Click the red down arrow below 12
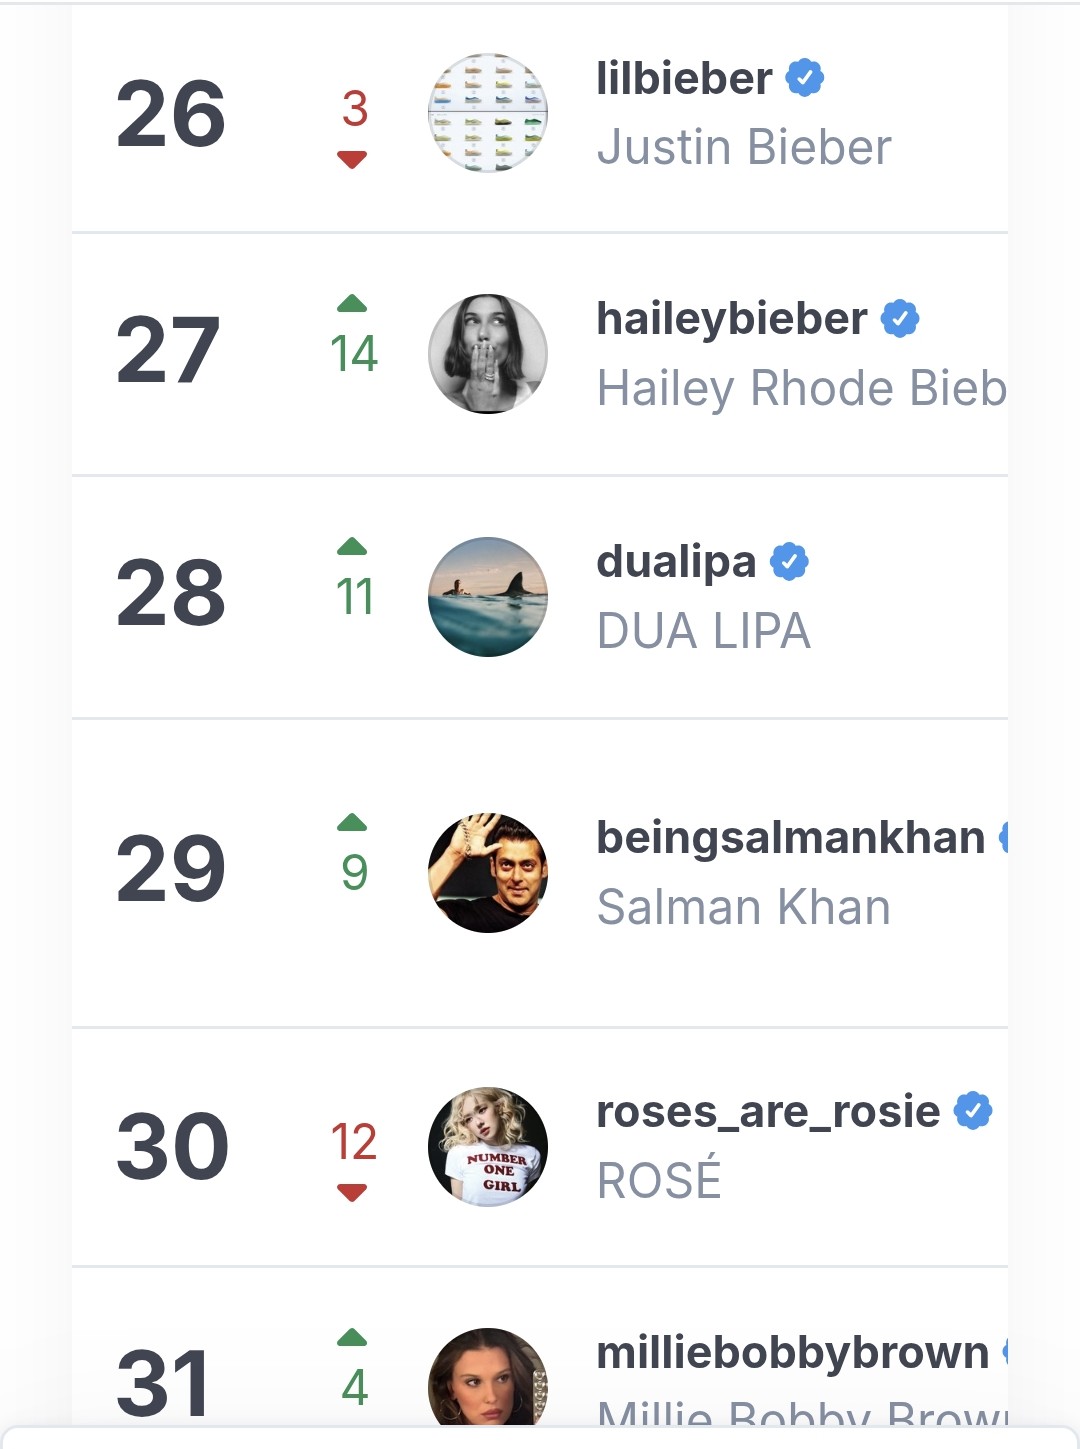The height and width of the screenshot is (1449, 1080). click(352, 1192)
